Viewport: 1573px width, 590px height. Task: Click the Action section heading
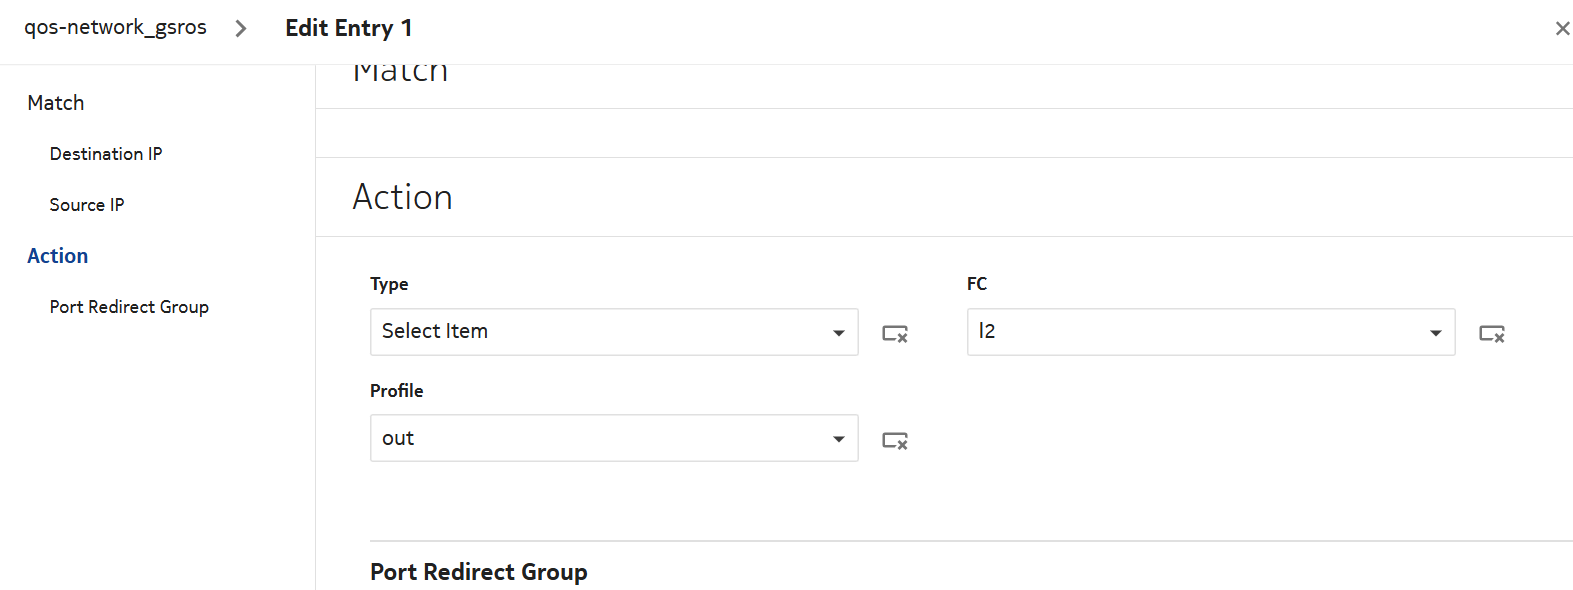(402, 197)
